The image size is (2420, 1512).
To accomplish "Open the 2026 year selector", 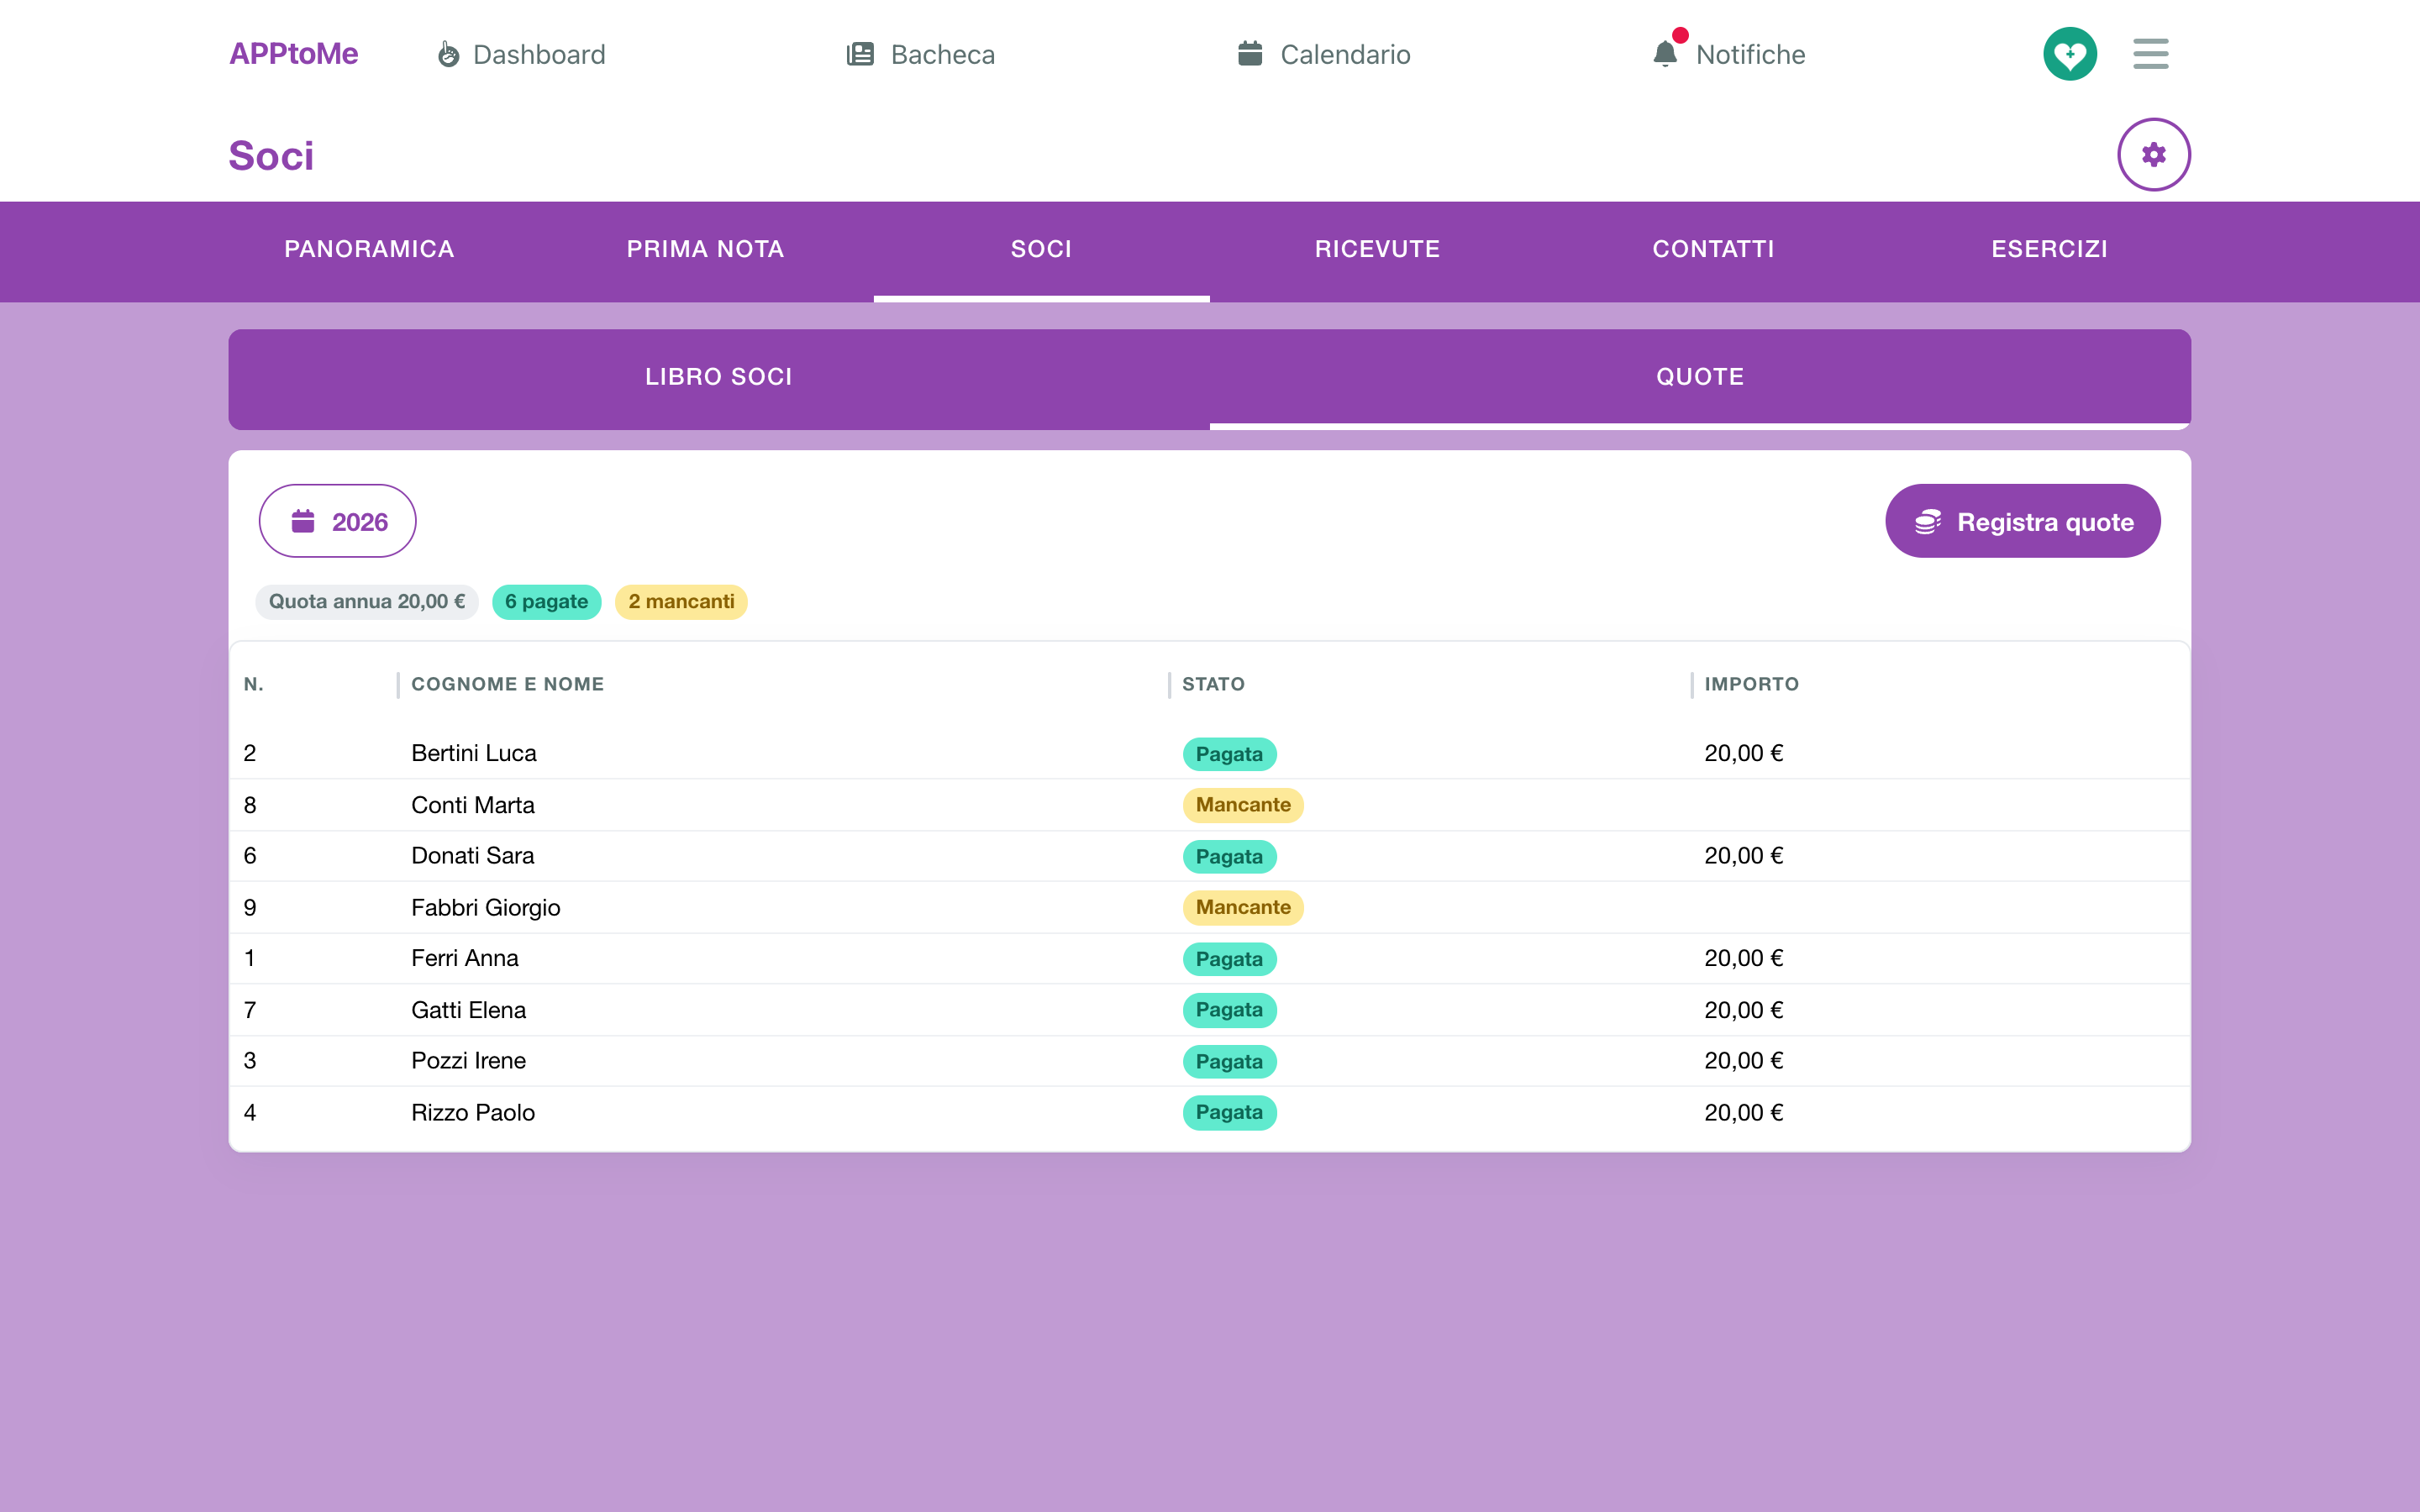I will [x=338, y=521].
